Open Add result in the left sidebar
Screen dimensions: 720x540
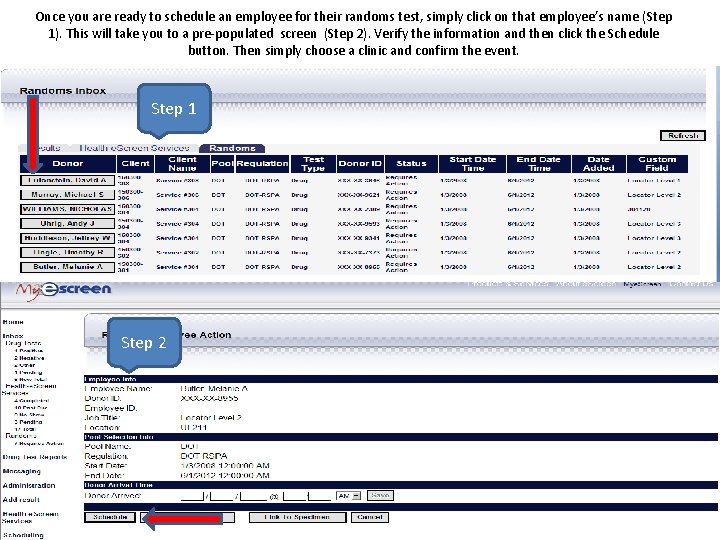(21, 500)
